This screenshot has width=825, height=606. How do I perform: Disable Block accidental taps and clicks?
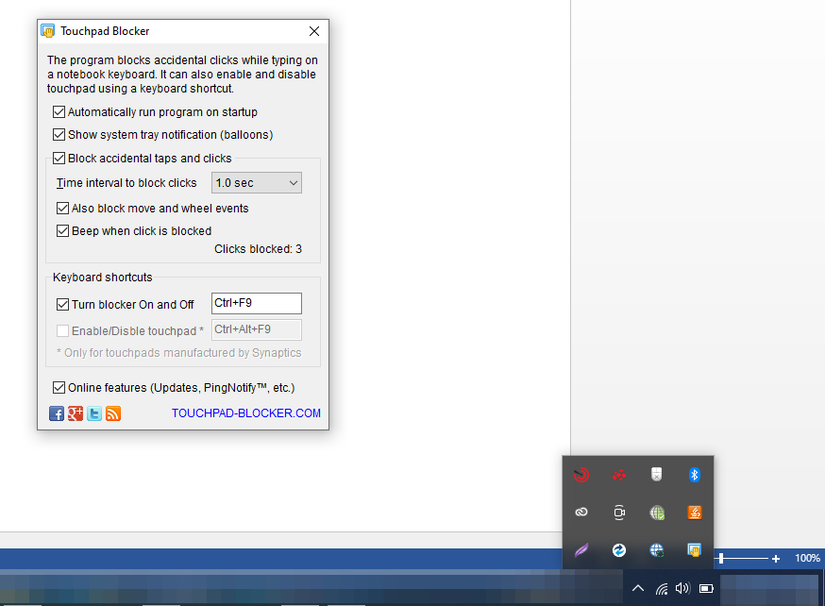click(x=59, y=157)
